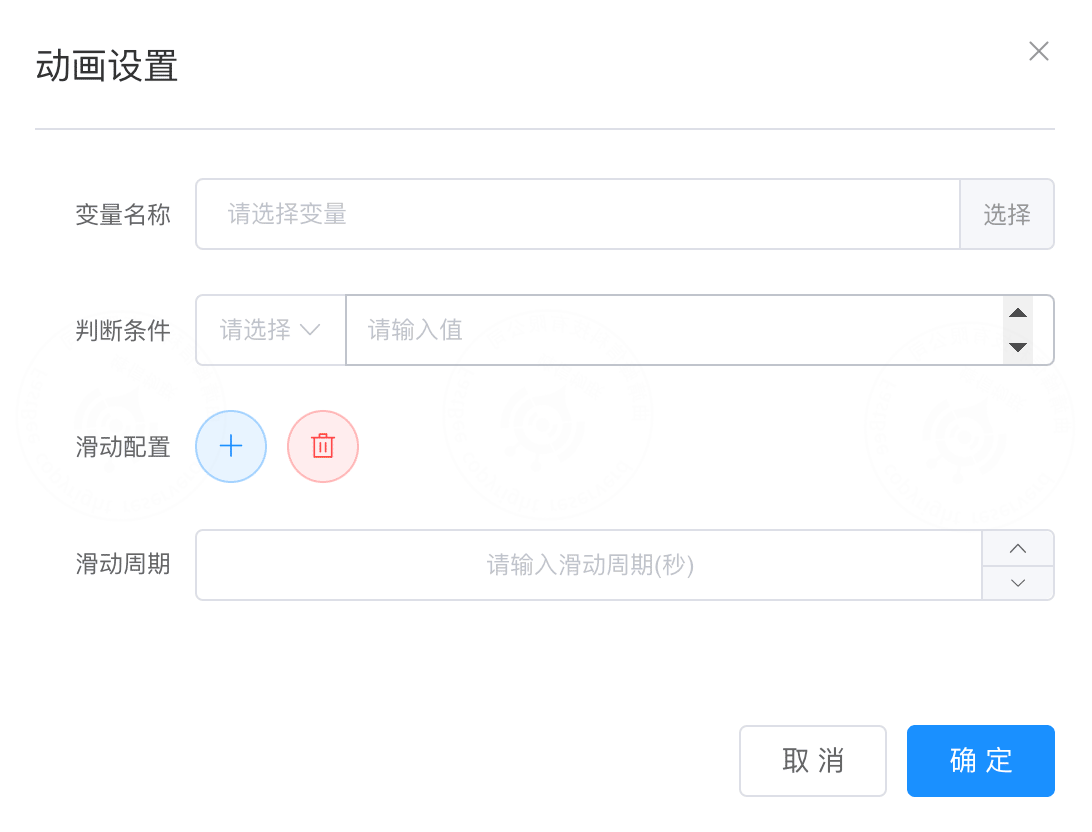Image resolution: width=1092 pixels, height=832 pixels.
Task: Close the 动画设置 dialog with the X
Action: 1038,51
